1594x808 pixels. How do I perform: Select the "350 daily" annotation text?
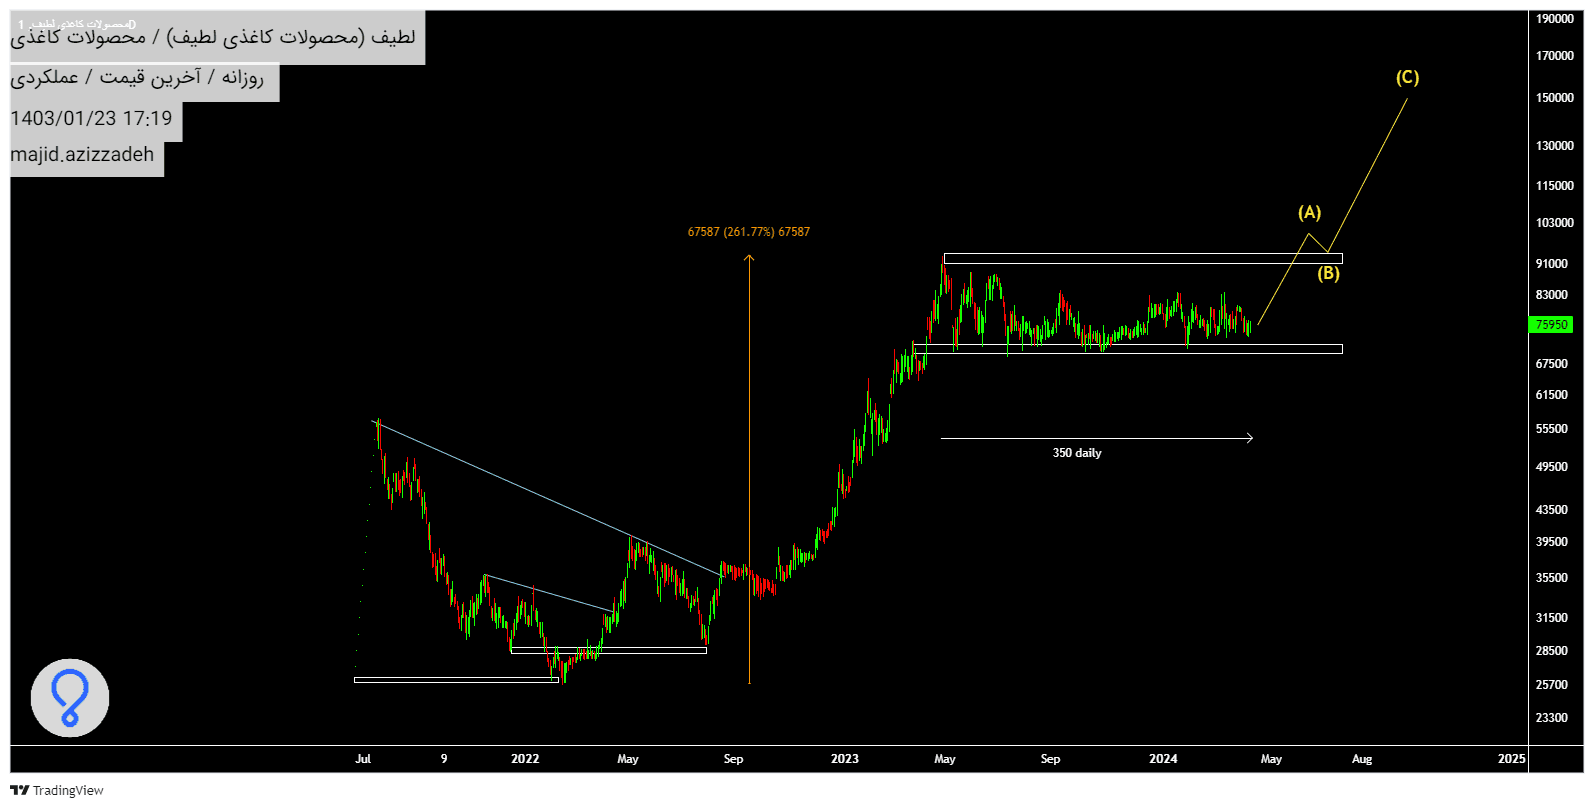point(1077,453)
